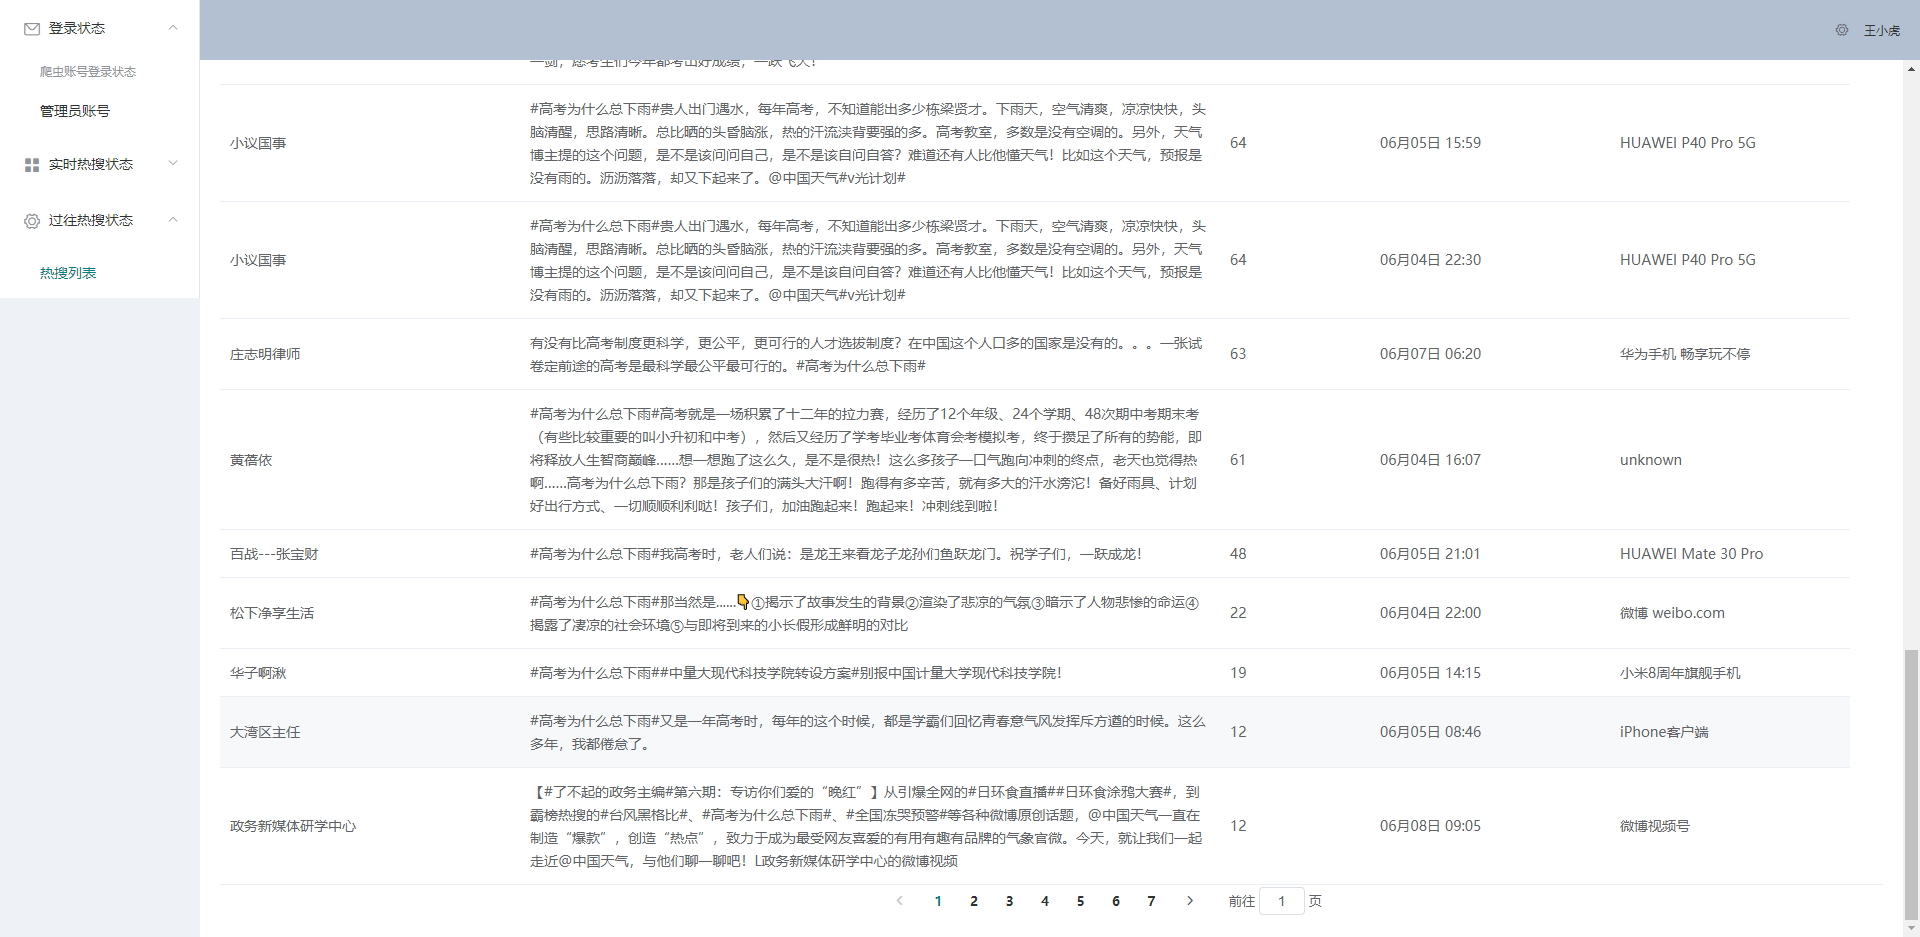1920x937 pixels.
Task: Go to page 7
Action: [x=1151, y=901]
